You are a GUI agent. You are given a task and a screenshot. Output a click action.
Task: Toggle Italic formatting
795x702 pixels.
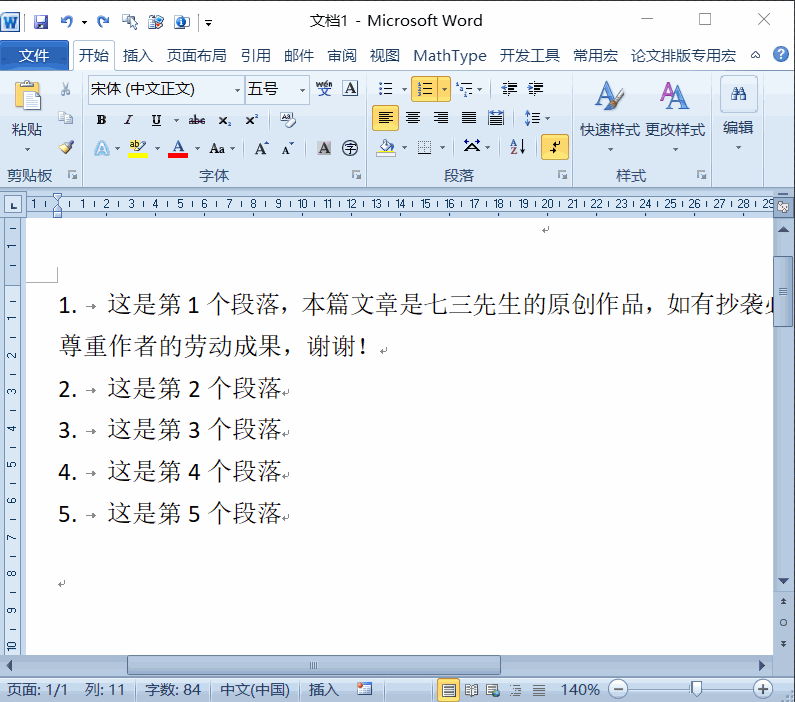(x=128, y=120)
